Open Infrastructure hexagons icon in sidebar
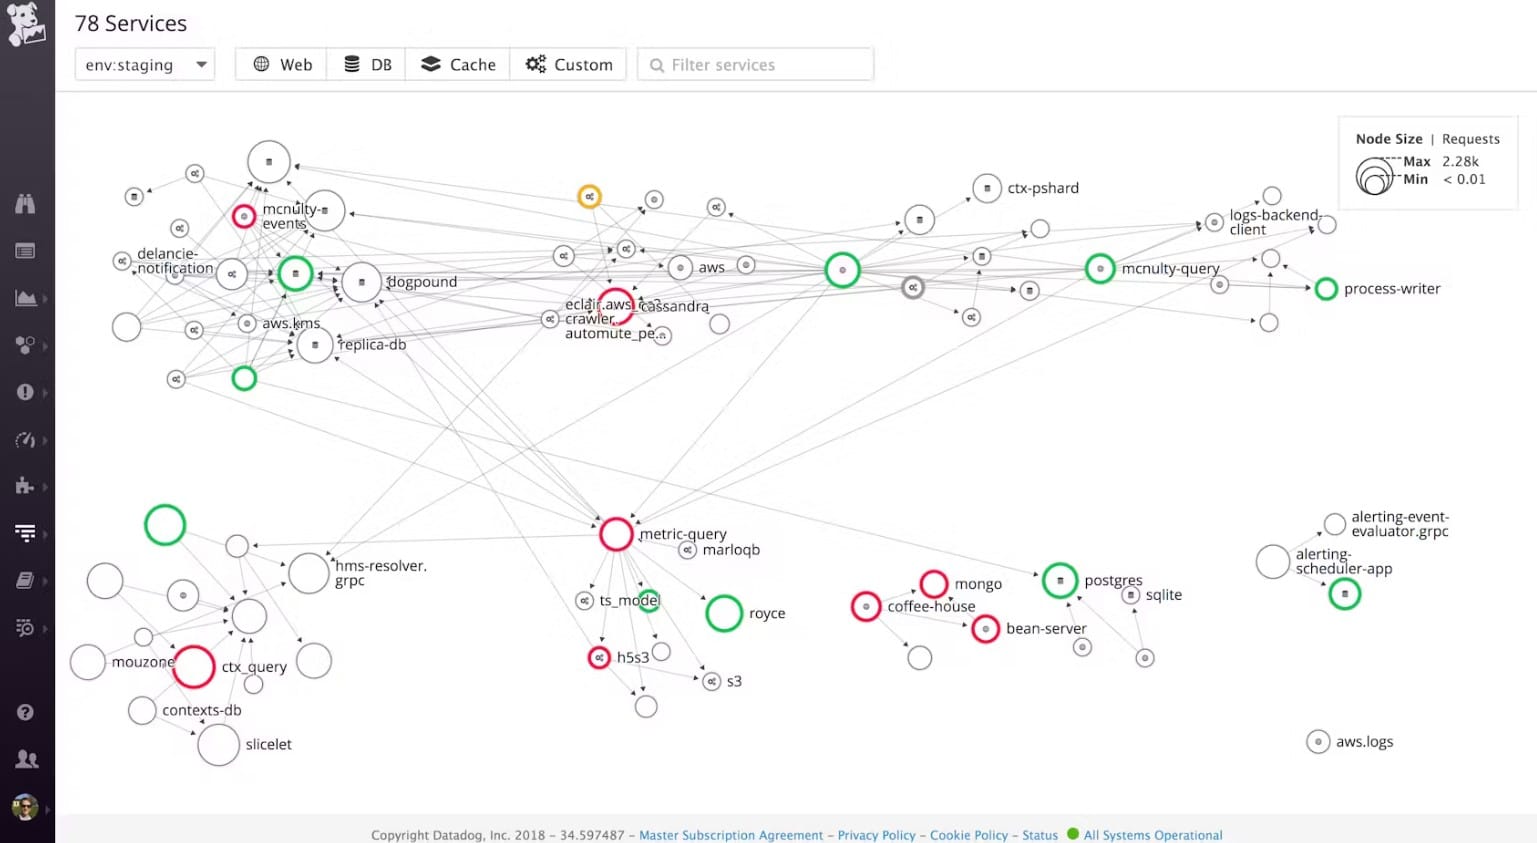The width and height of the screenshot is (1537, 843). pos(25,345)
